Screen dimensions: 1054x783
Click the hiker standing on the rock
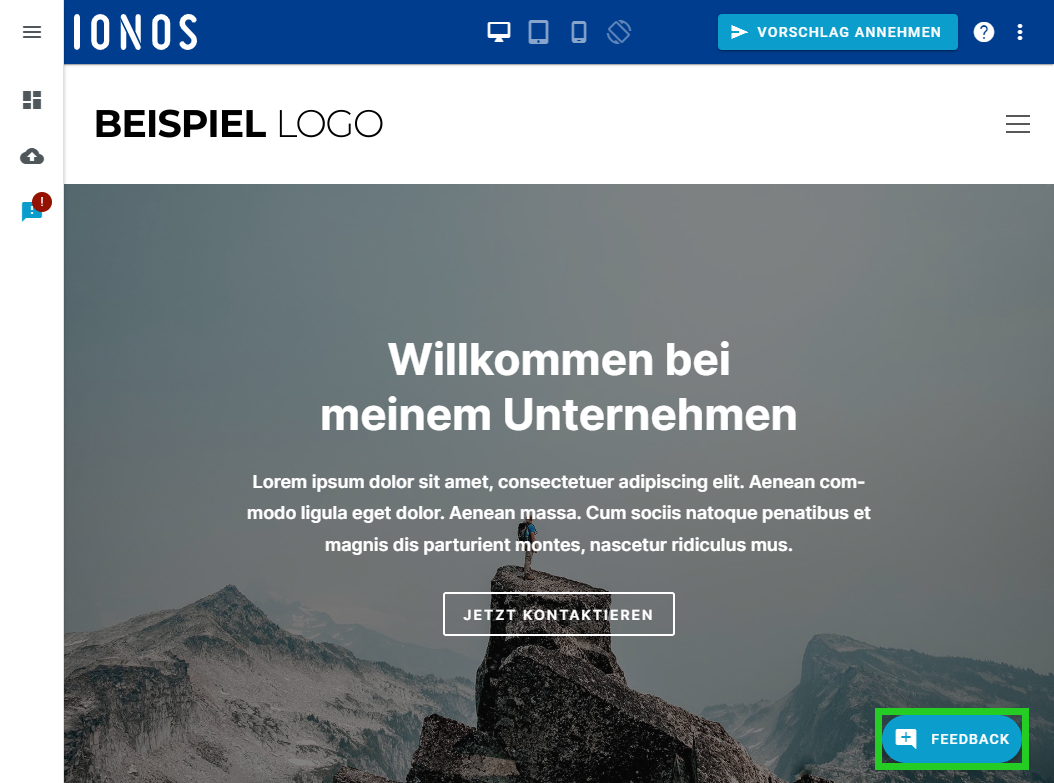pyautogui.click(x=527, y=548)
